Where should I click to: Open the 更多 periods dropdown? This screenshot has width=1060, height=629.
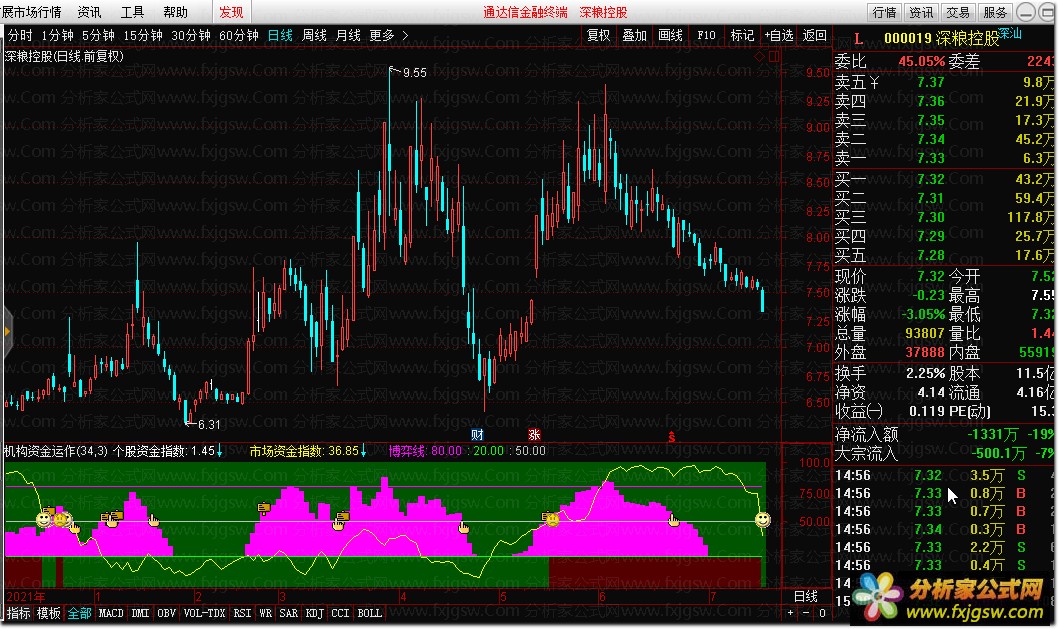click(382, 35)
